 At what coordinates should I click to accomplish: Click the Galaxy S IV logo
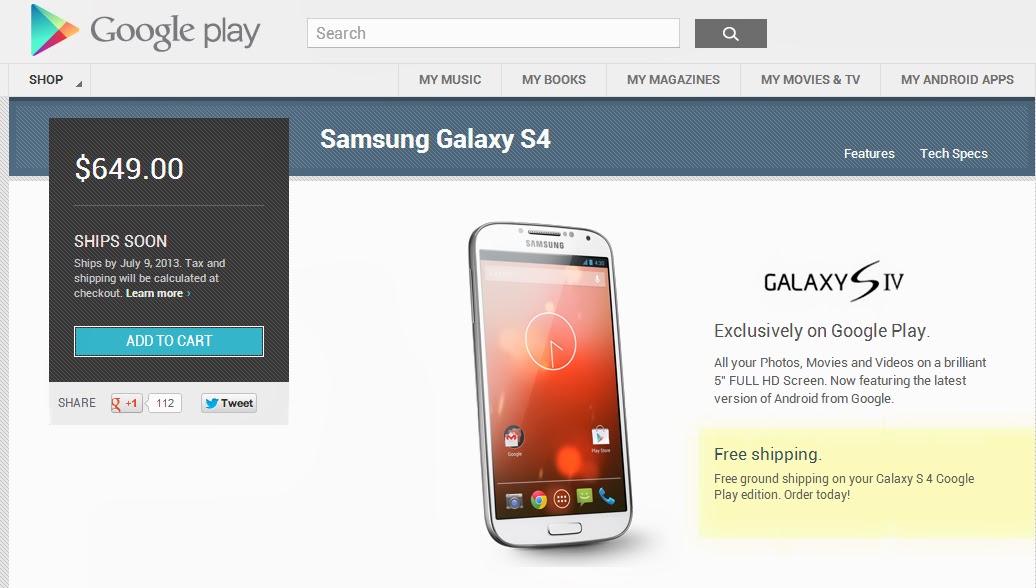pyautogui.click(x=833, y=282)
